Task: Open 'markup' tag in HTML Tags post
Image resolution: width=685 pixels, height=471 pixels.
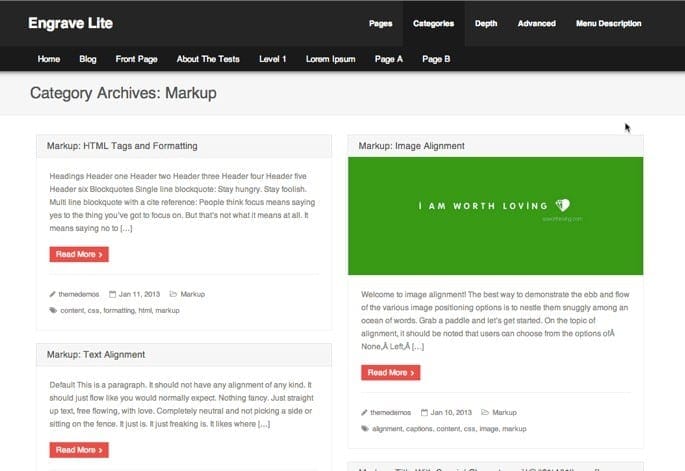Action: (167, 310)
